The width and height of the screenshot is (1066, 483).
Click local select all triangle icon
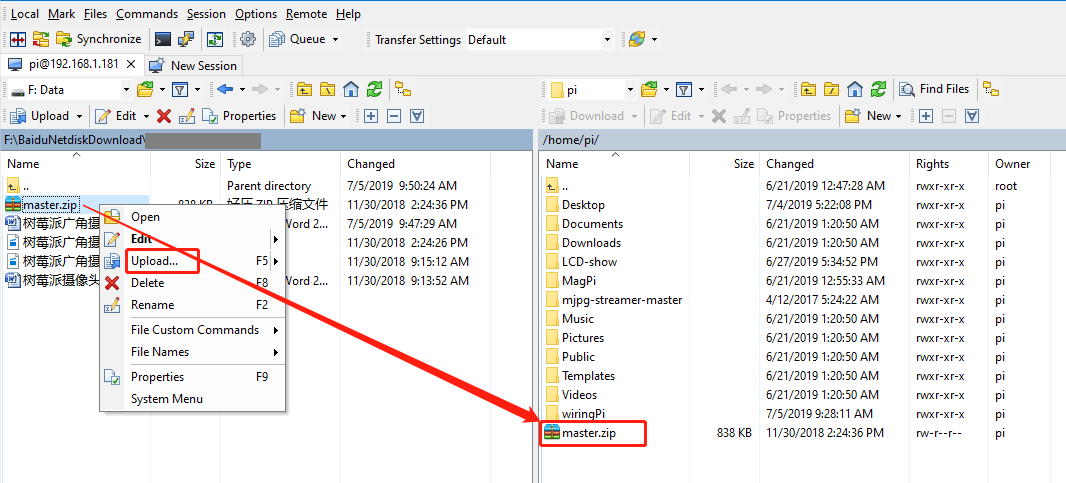(x=417, y=116)
